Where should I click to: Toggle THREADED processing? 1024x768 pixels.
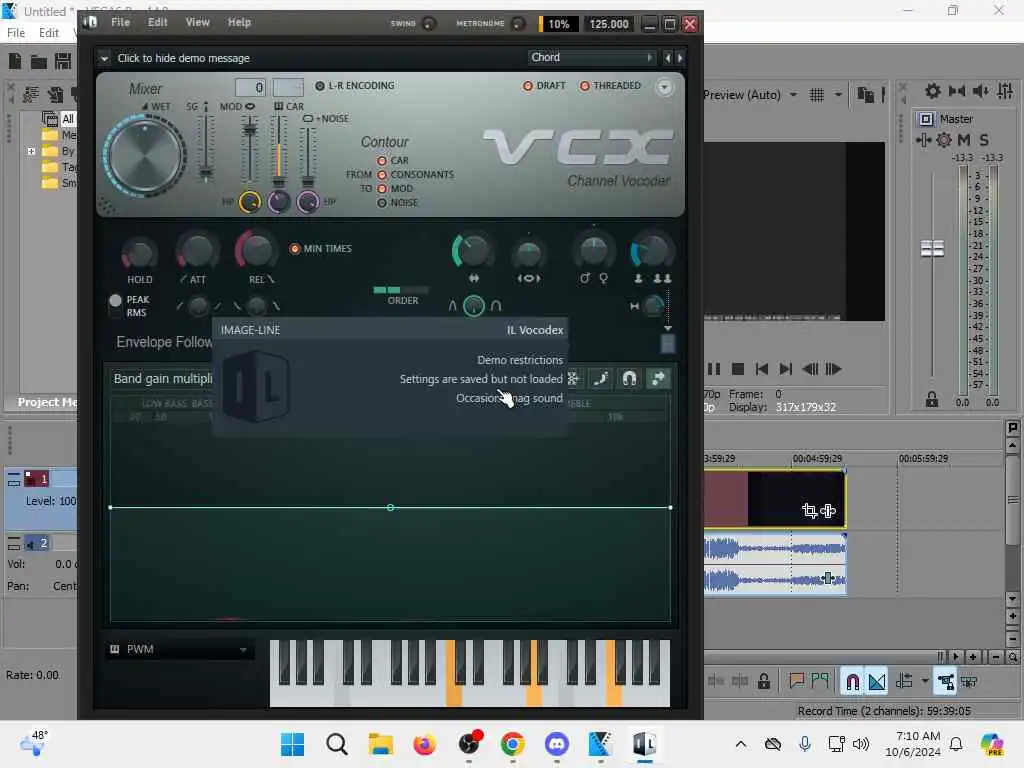point(610,86)
